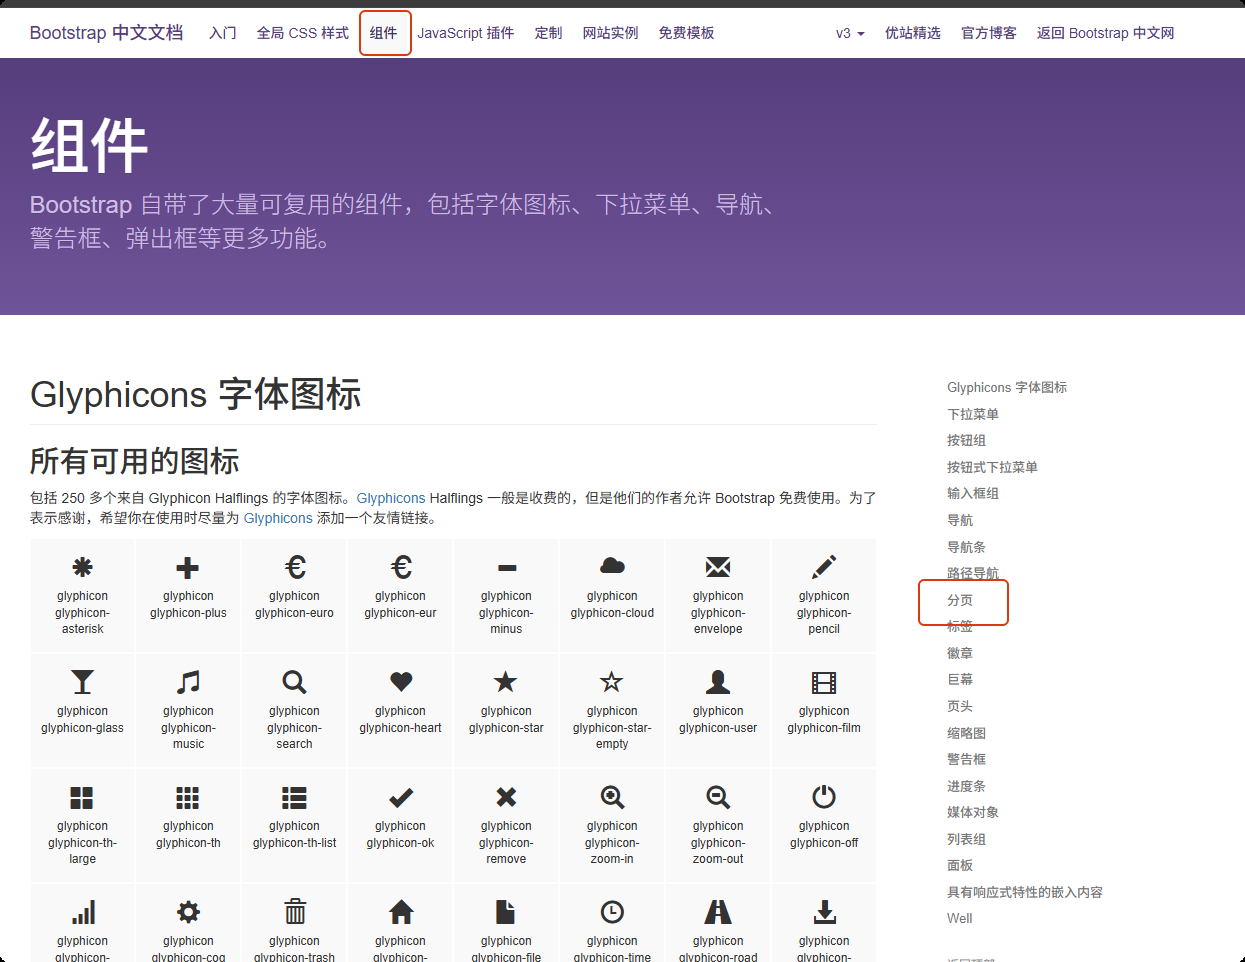This screenshot has width=1245, height=962.
Task: Jump to 面板 in sidebar
Action: [960, 865]
